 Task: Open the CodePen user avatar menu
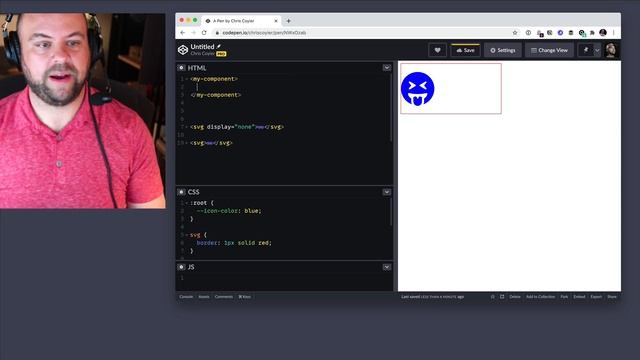(611, 50)
